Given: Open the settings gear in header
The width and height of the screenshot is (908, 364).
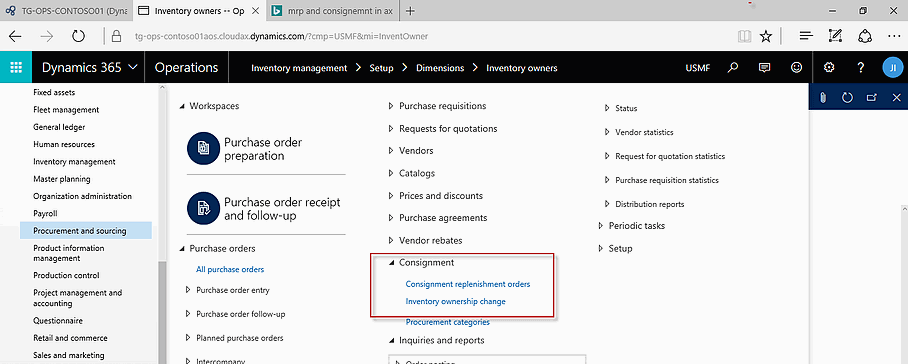Looking at the screenshot, I should pos(829,68).
